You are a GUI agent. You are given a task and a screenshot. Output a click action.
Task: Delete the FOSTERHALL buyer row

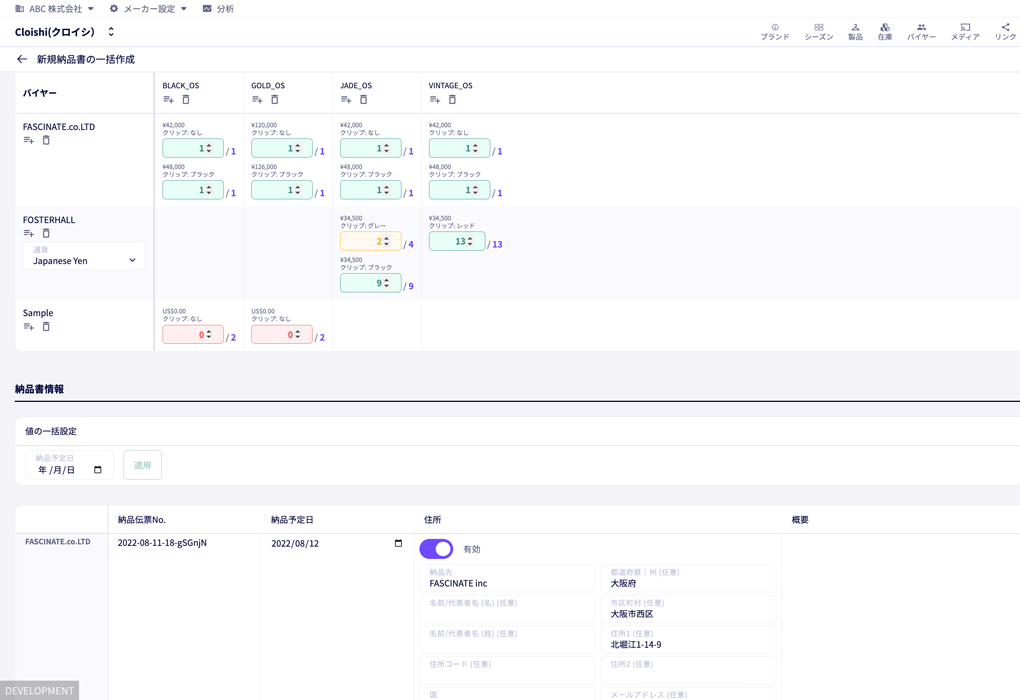tap(46, 234)
